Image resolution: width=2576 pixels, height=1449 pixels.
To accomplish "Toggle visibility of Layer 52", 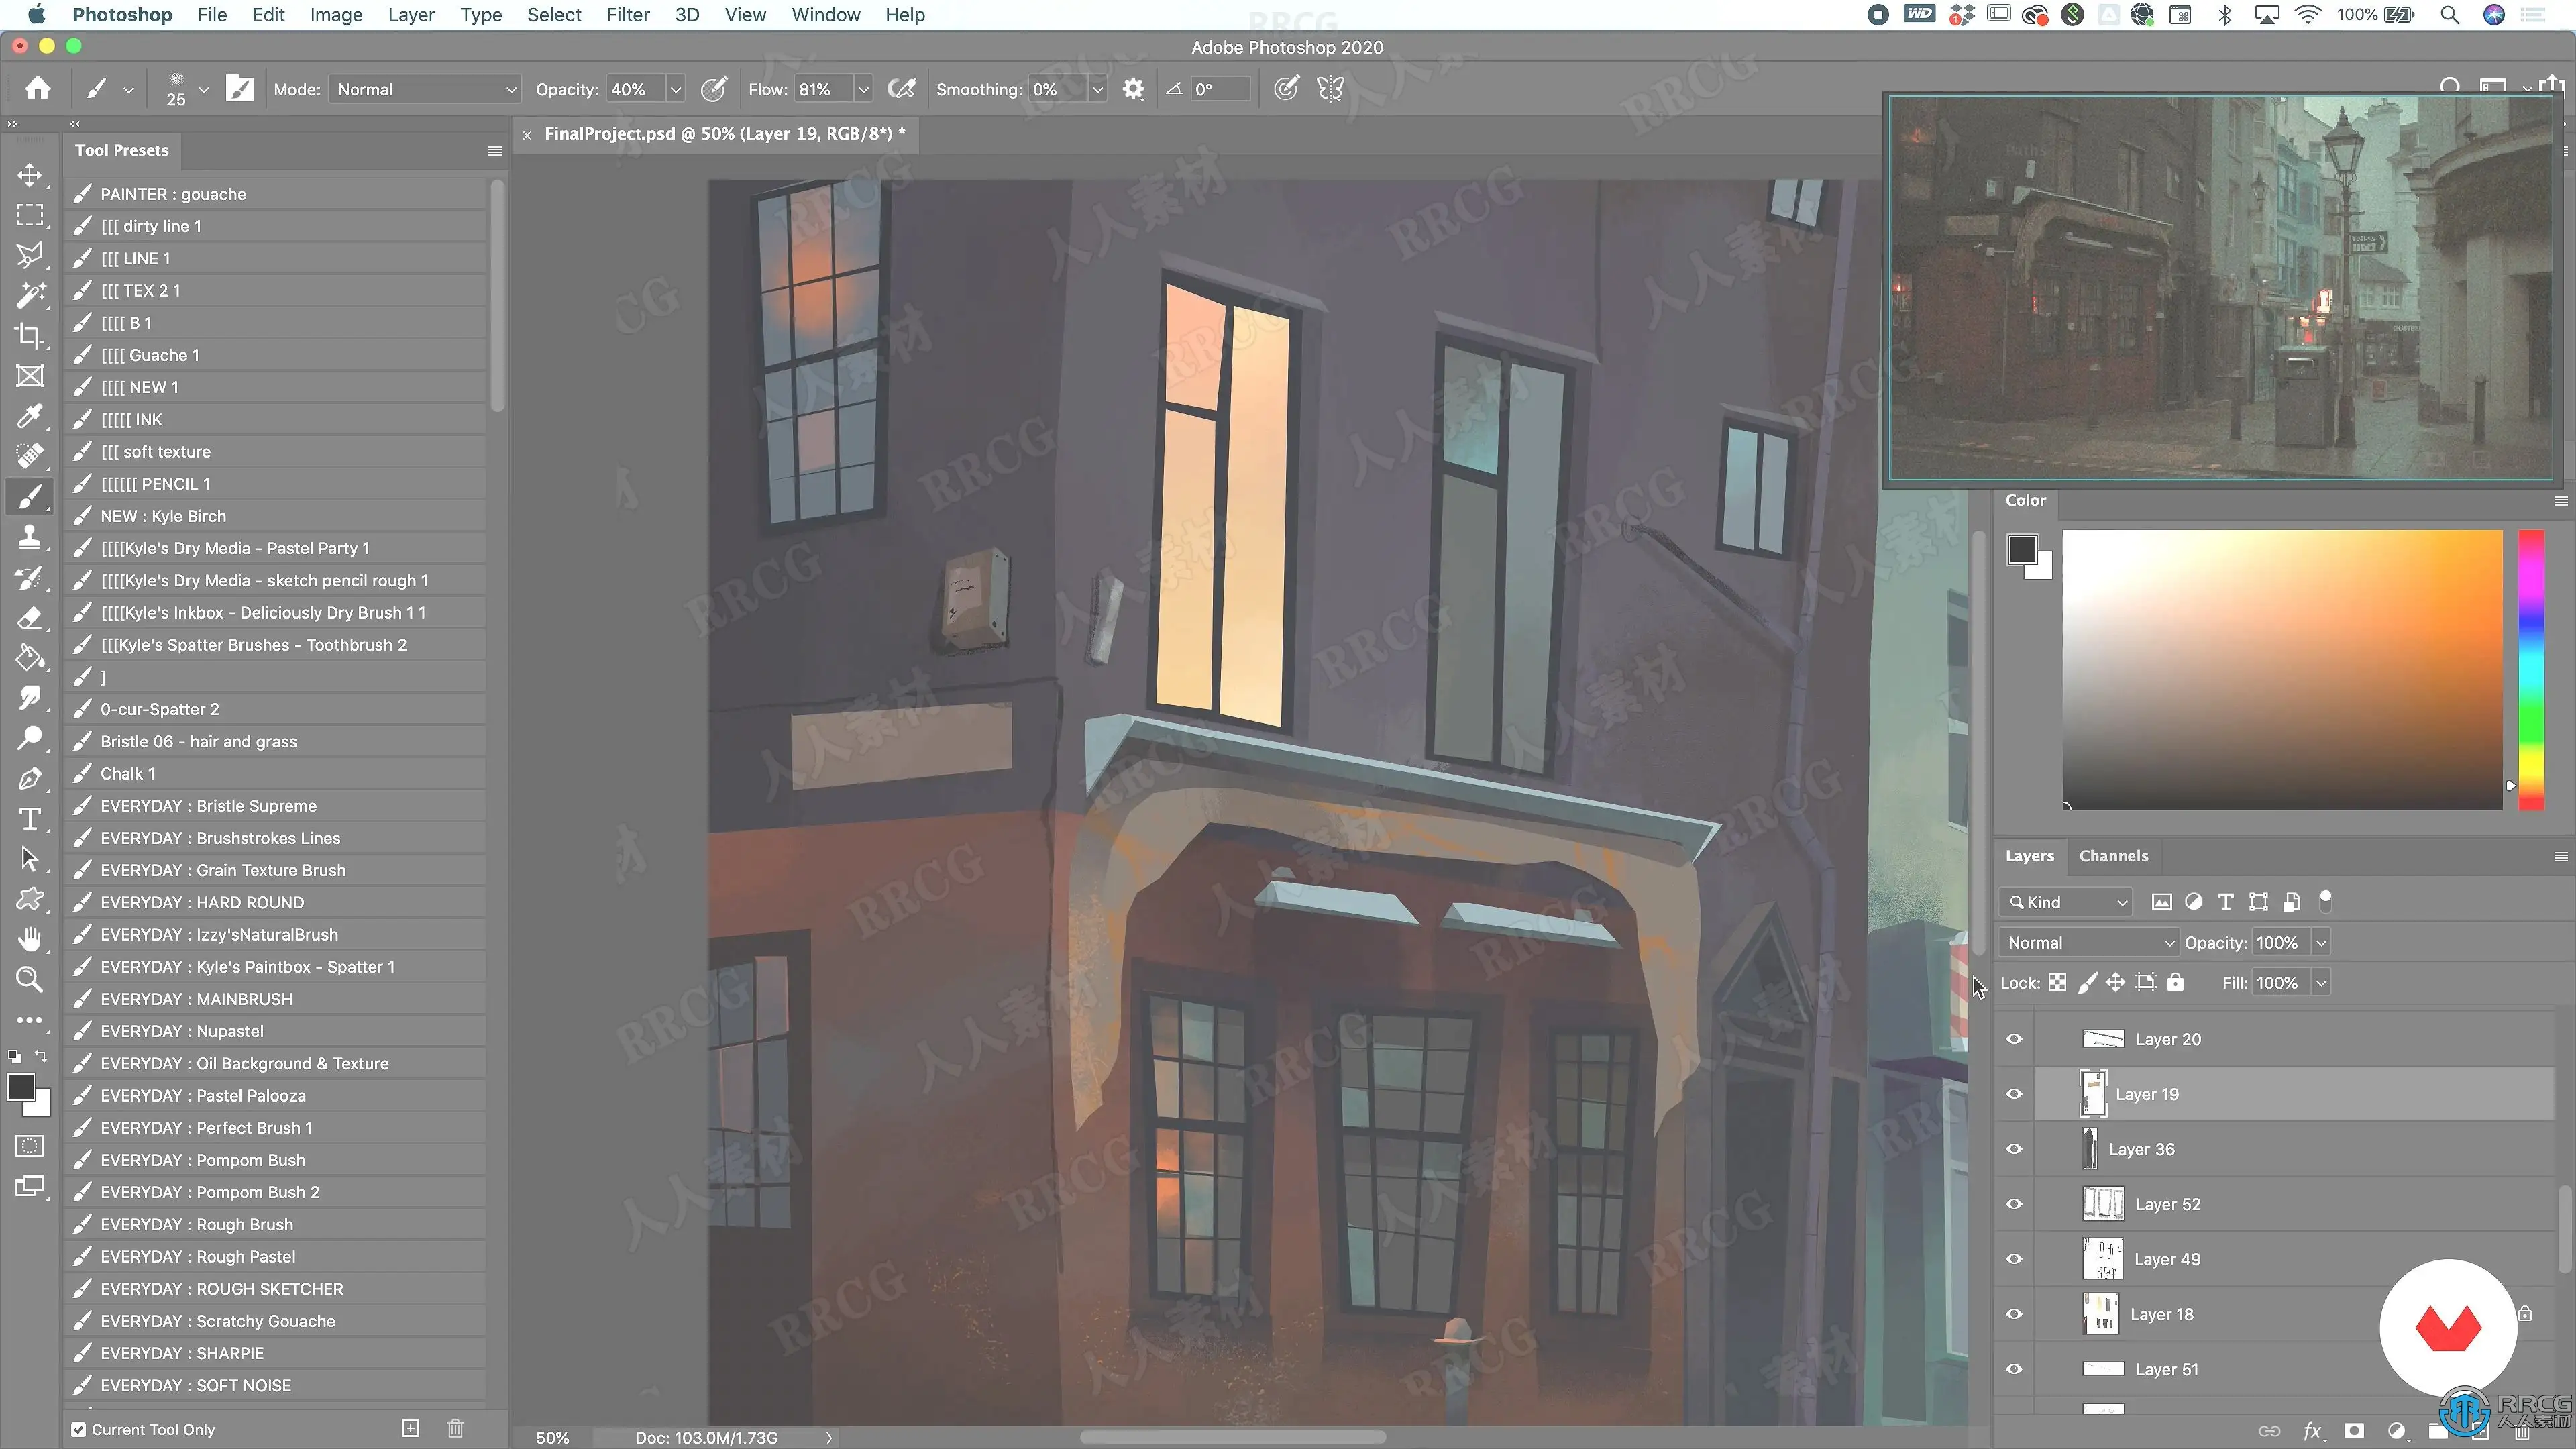I will pos(2014,1204).
